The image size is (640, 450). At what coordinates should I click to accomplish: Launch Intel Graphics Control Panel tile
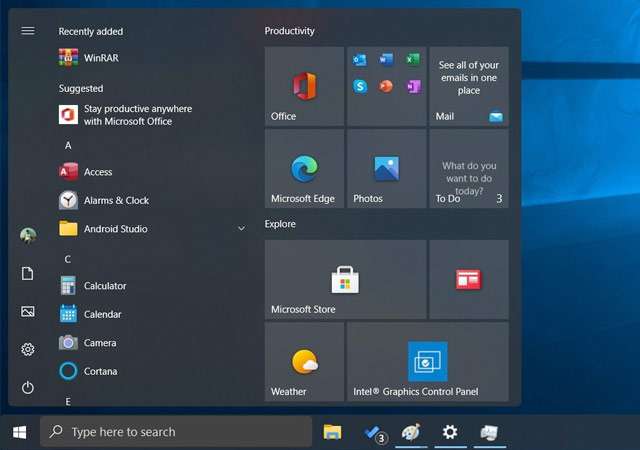click(428, 362)
